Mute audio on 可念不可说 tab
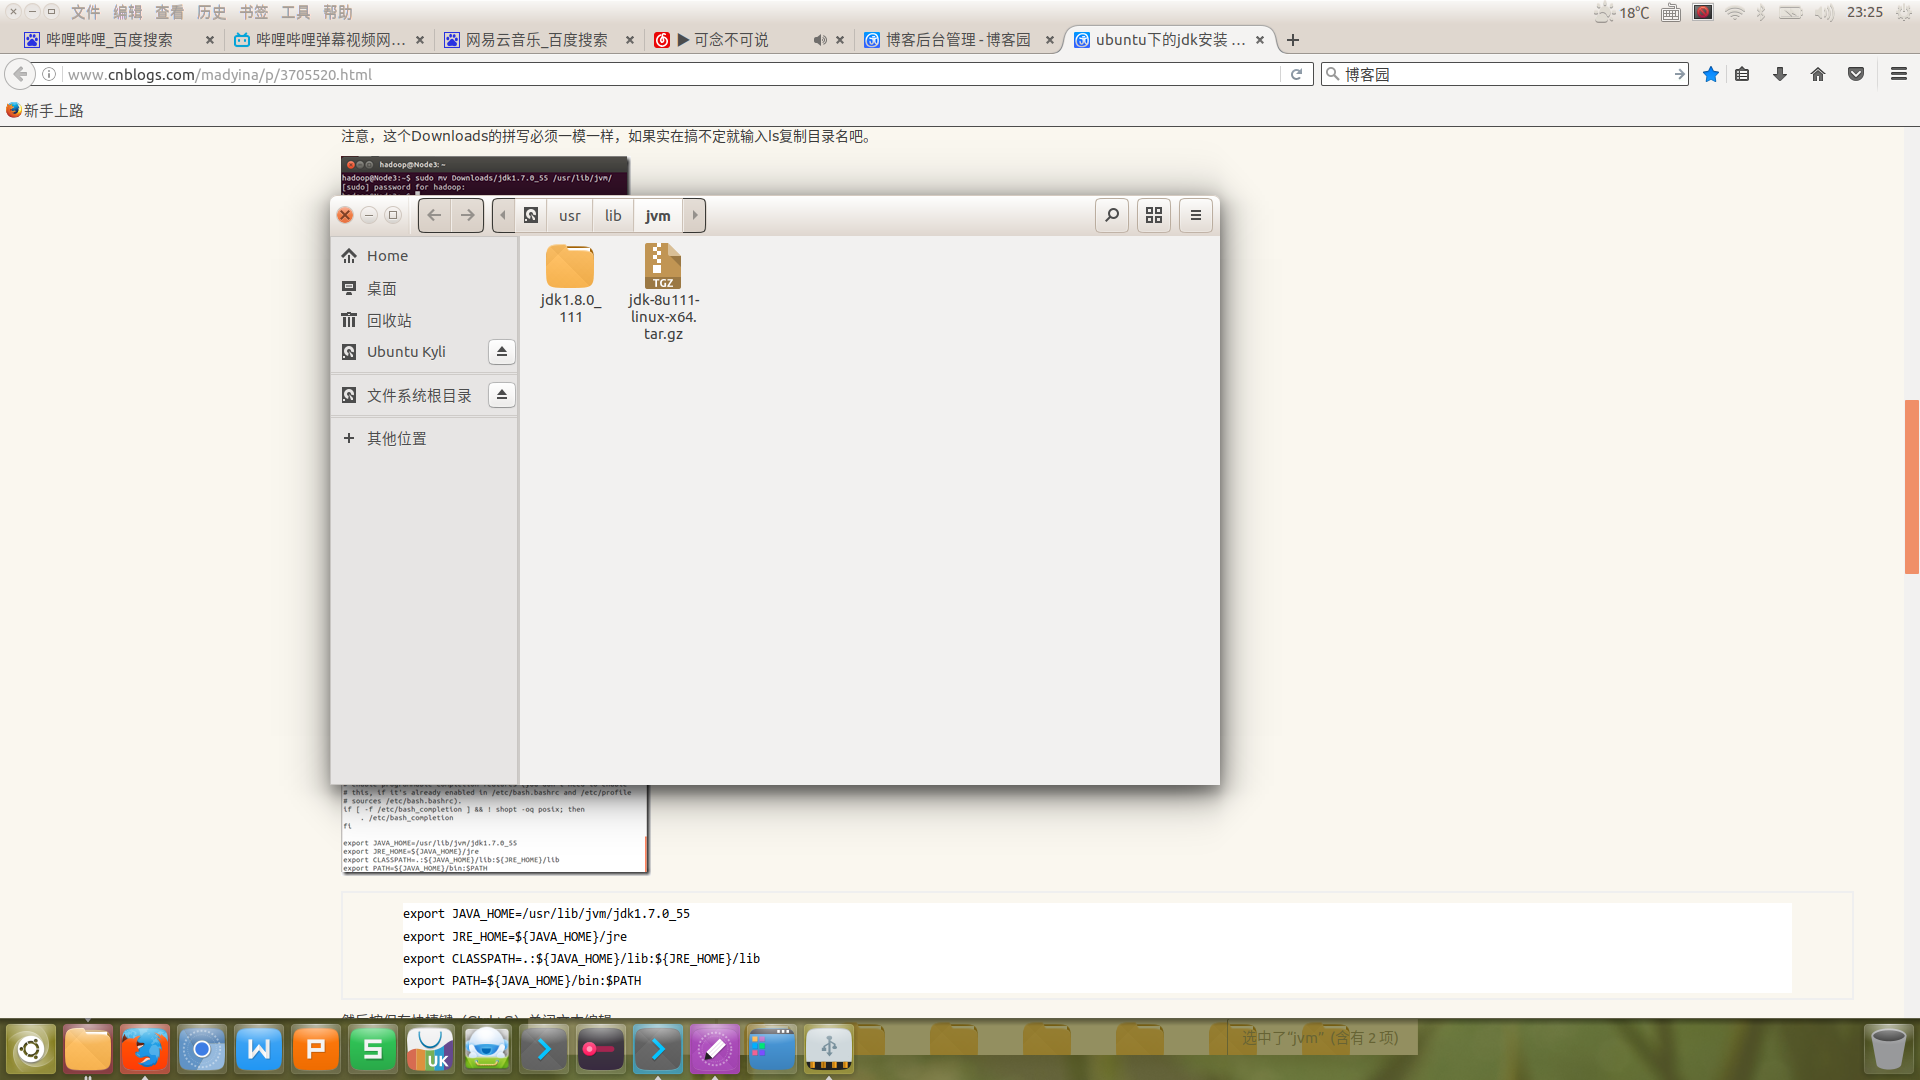Viewport: 1920px width, 1080px height. coord(820,40)
